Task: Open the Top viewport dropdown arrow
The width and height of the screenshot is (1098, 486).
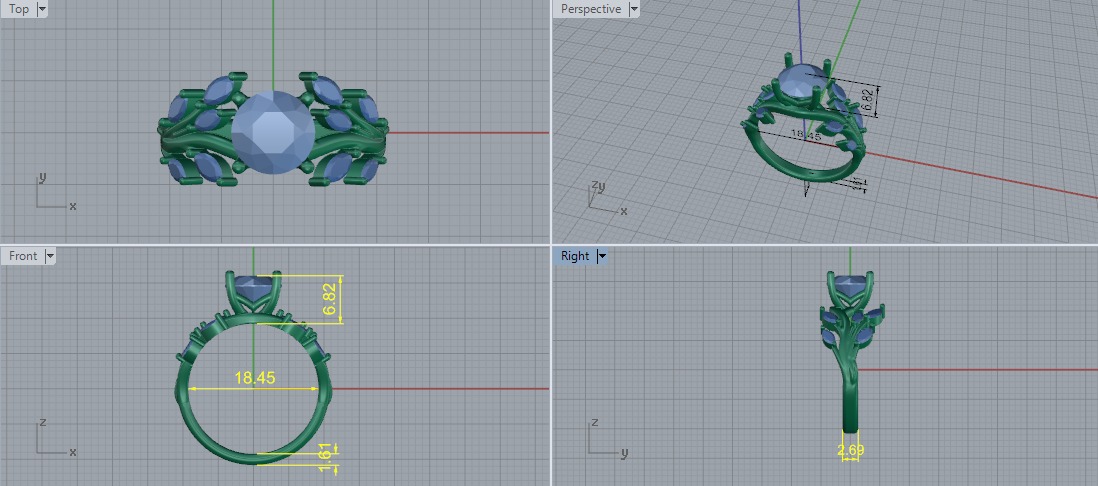Action: tap(41, 9)
